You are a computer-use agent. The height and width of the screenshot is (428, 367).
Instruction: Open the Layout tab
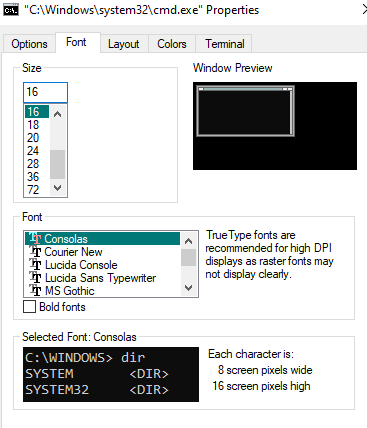(124, 44)
